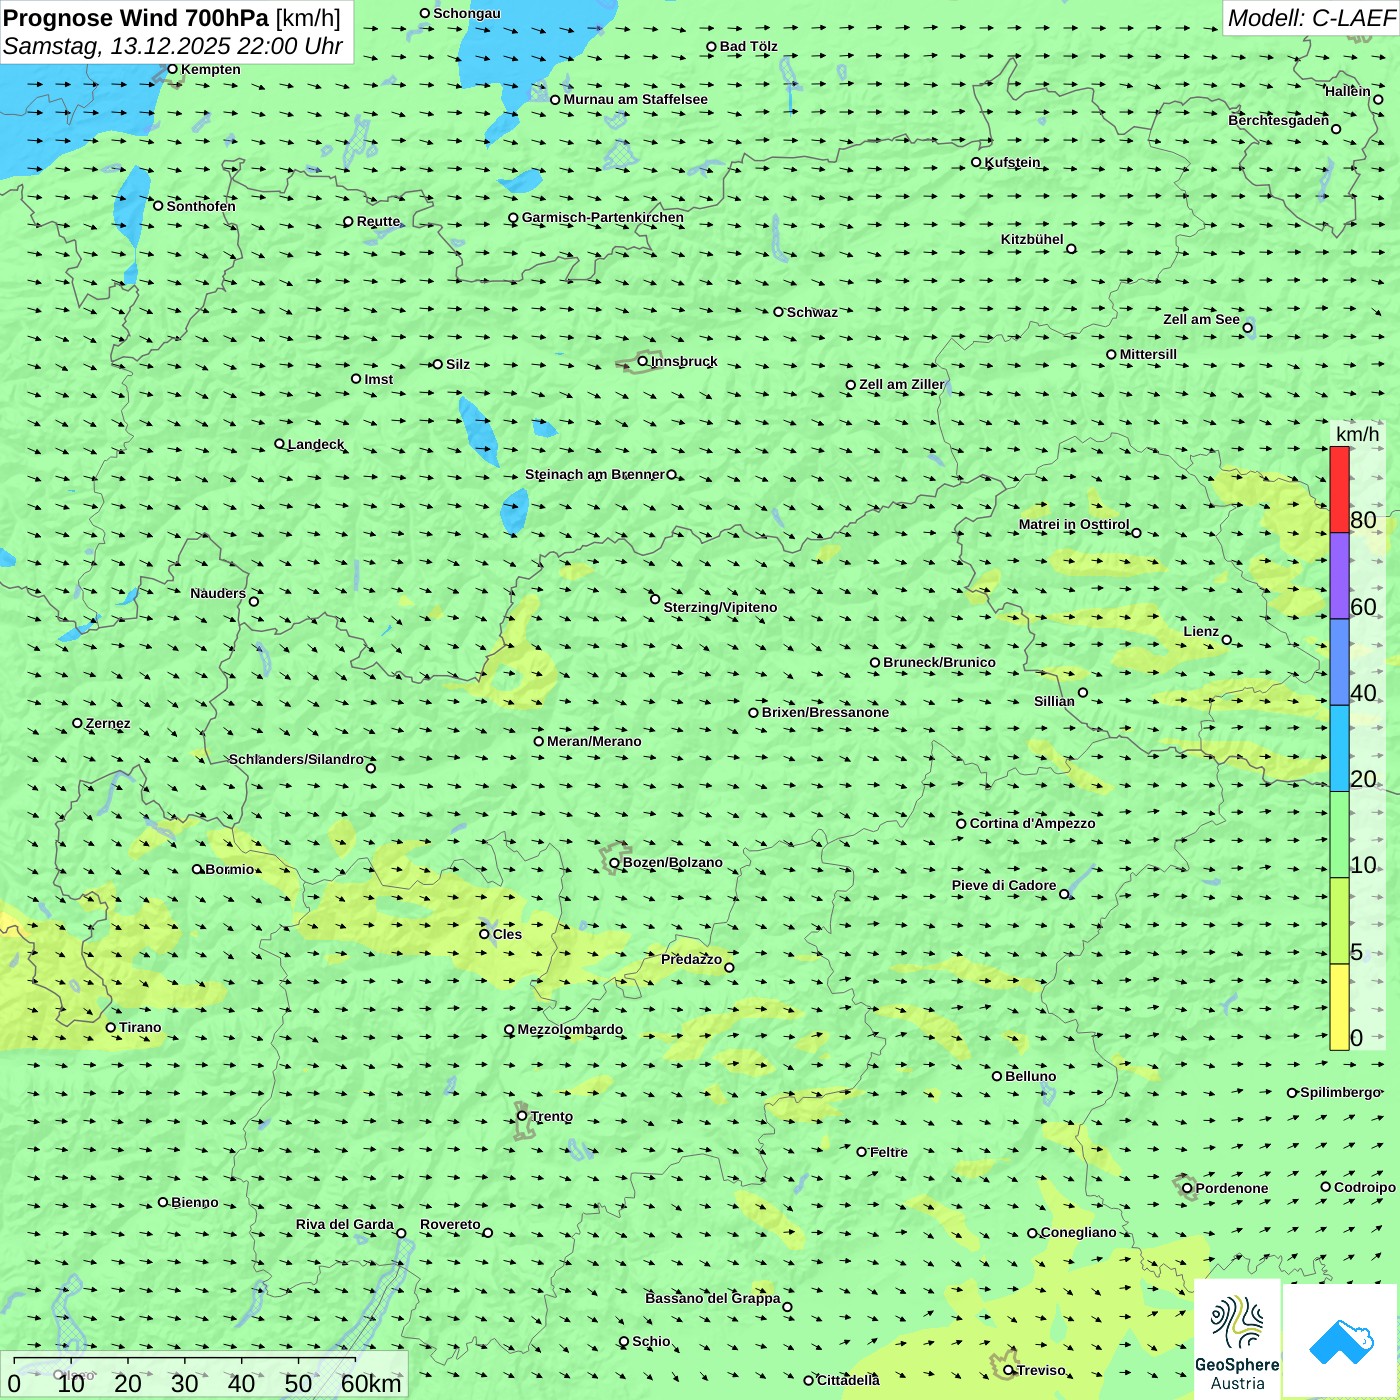Click the Steinach am Brenner label
The height and width of the screenshot is (1400, 1400).
tap(595, 474)
